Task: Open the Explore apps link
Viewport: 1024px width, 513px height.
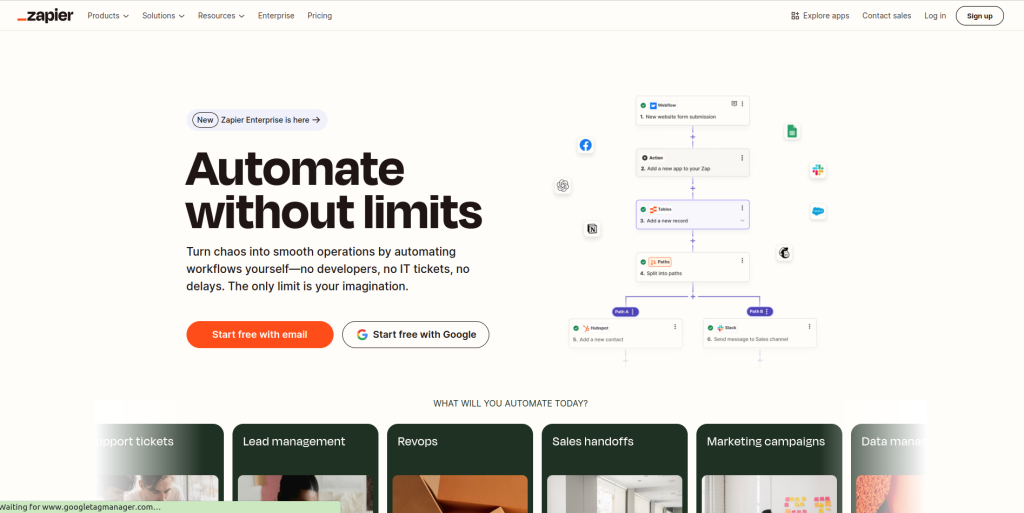Action: [x=820, y=16]
